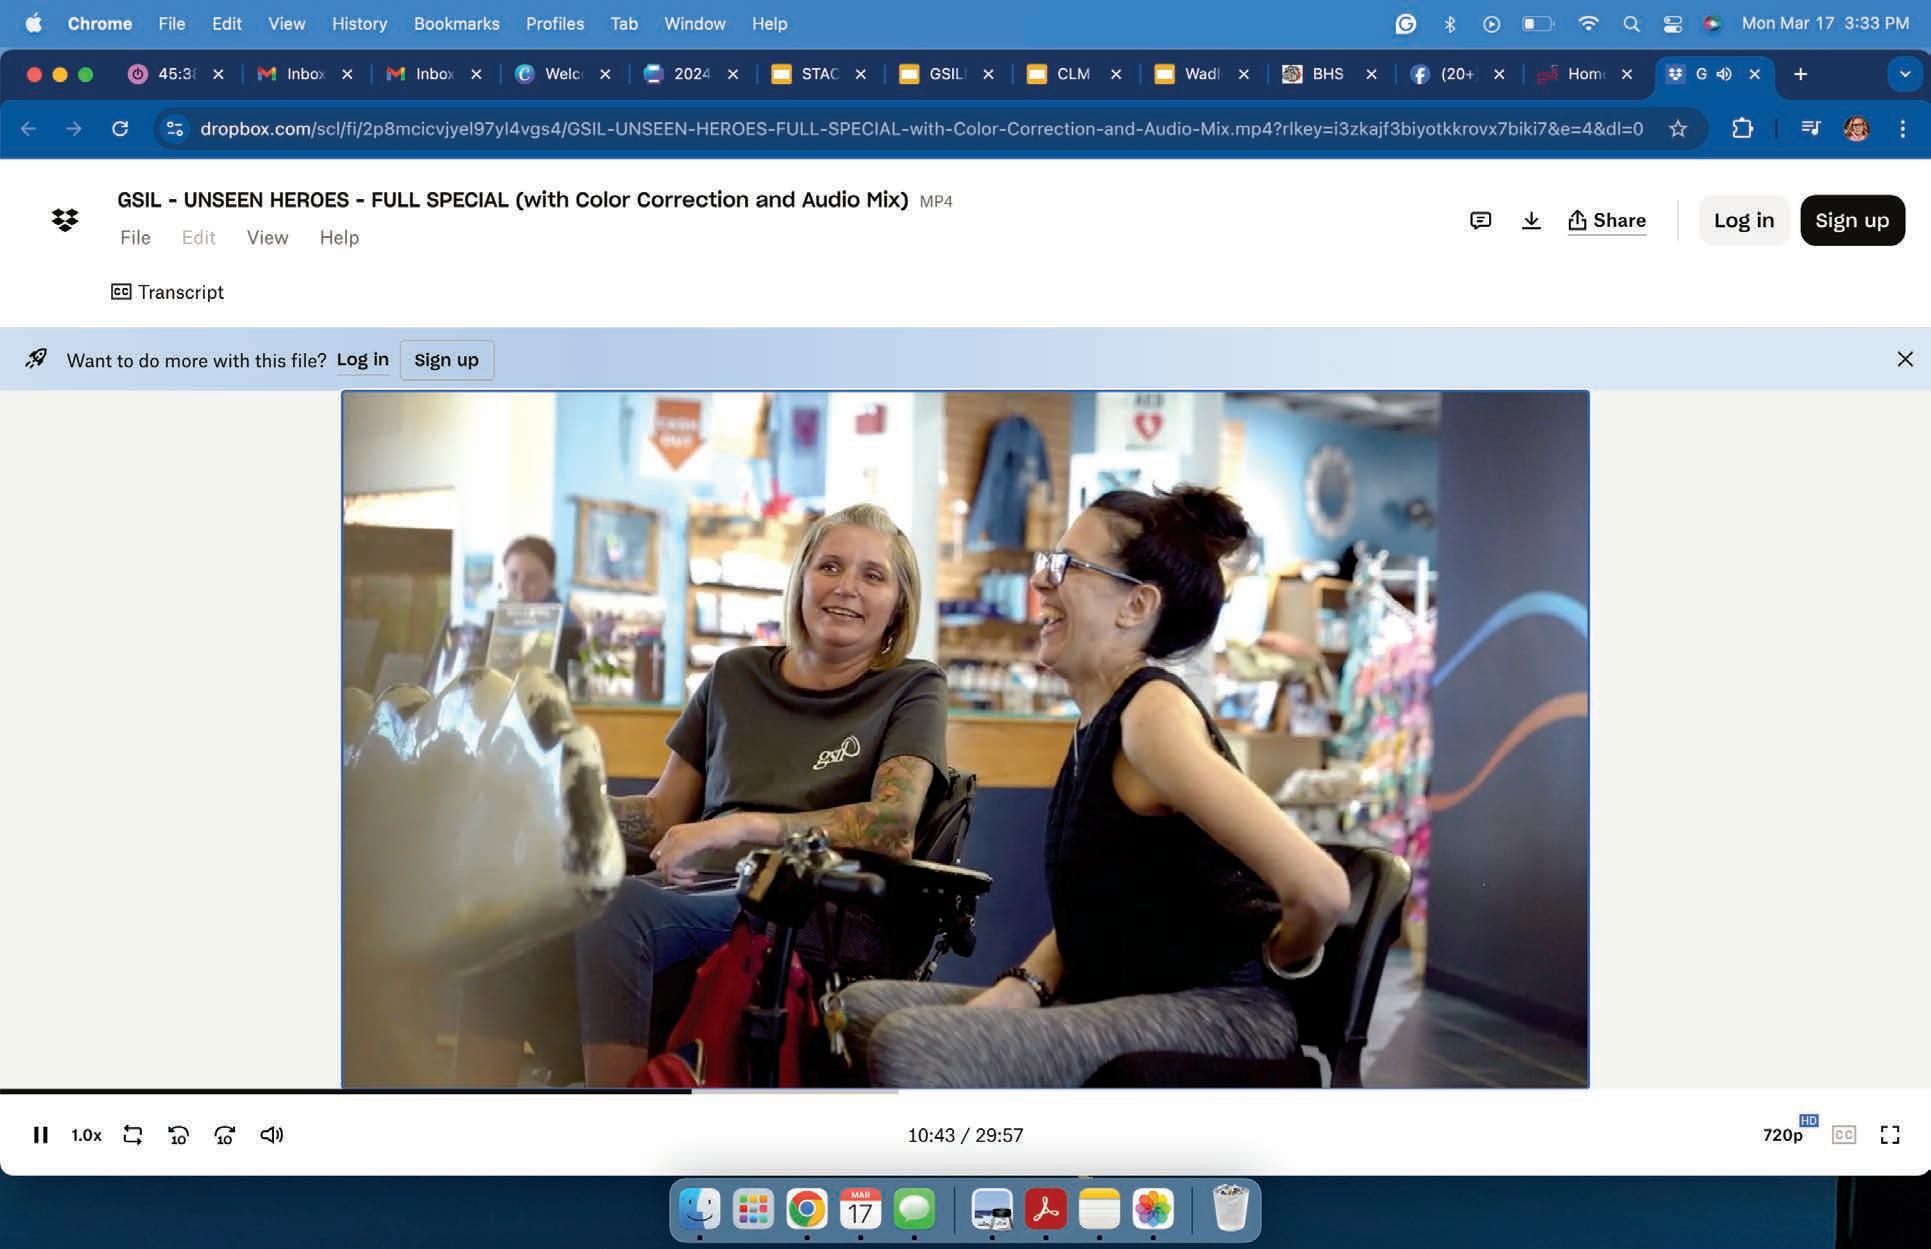Expand Chrome tab search chevron
Image resolution: width=1931 pixels, height=1249 pixels.
pos(1904,74)
